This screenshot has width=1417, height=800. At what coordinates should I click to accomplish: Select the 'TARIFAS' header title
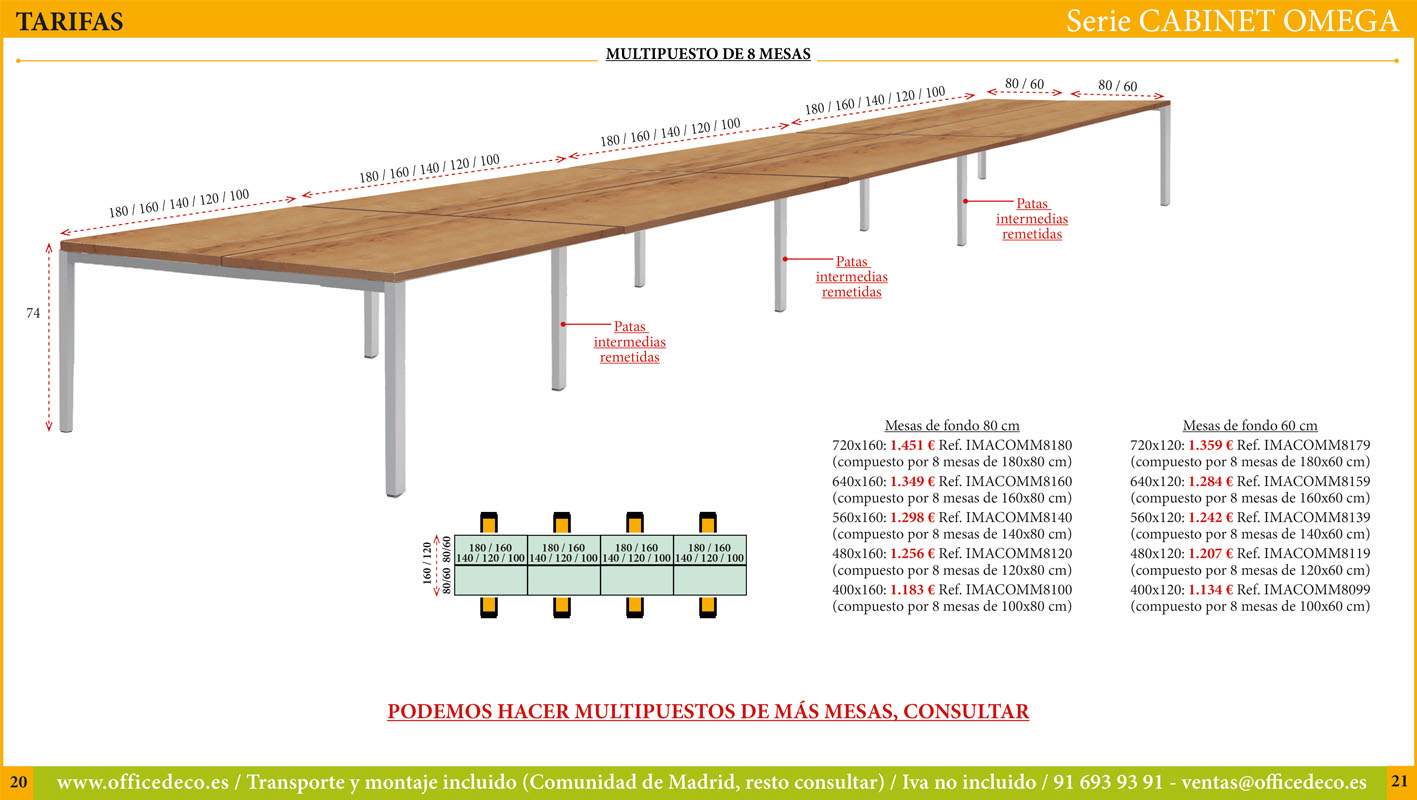pos(70,21)
